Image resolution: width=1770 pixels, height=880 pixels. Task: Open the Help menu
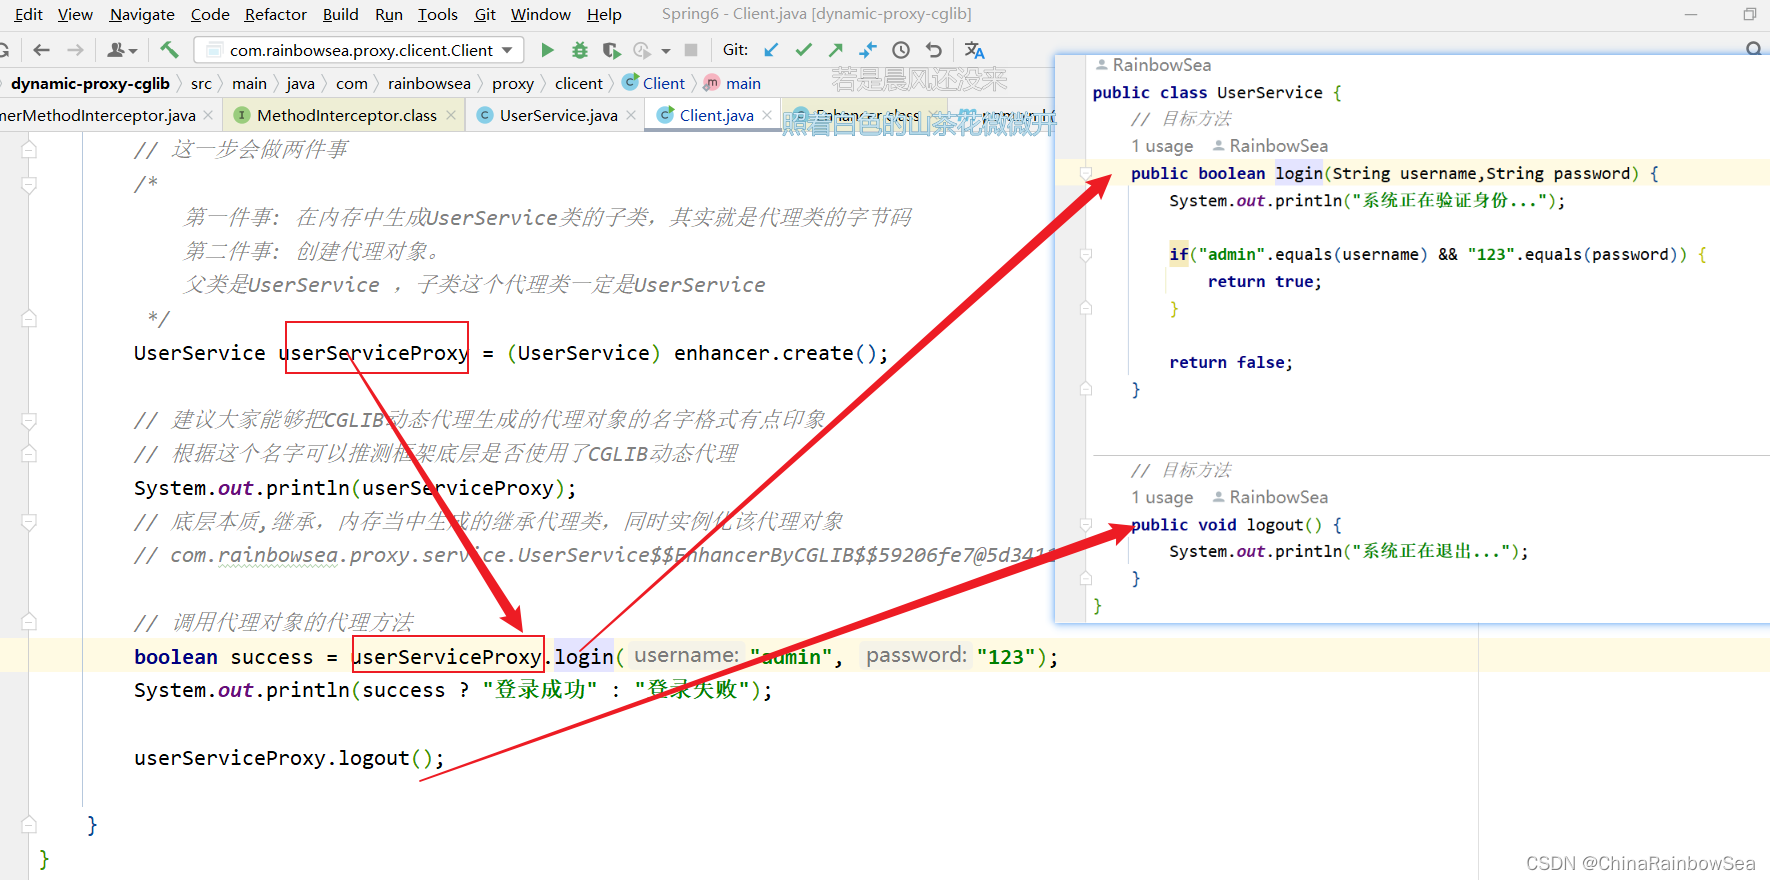604,14
